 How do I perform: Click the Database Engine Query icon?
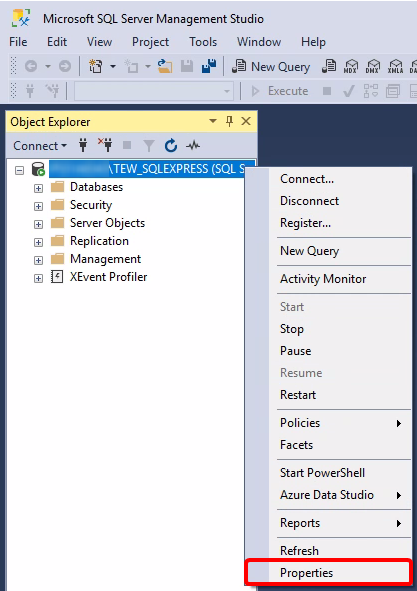click(x=329, y=66)
